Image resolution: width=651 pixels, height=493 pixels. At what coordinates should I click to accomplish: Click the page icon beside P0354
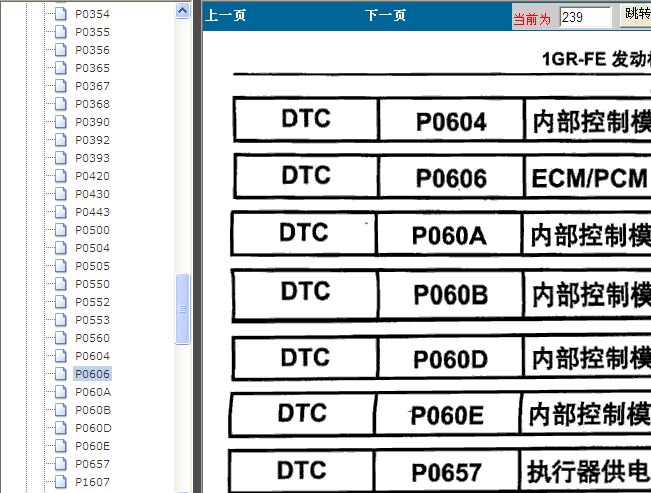61,14
